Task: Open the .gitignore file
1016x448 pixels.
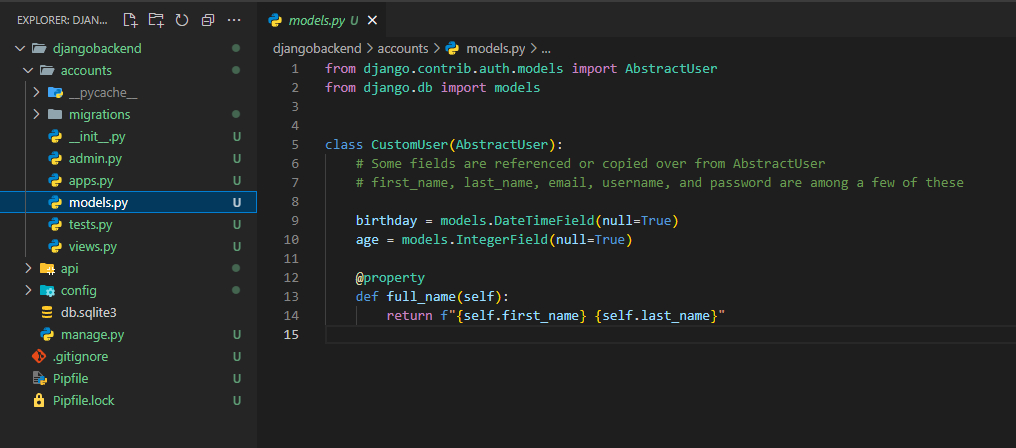Action: 80,356
